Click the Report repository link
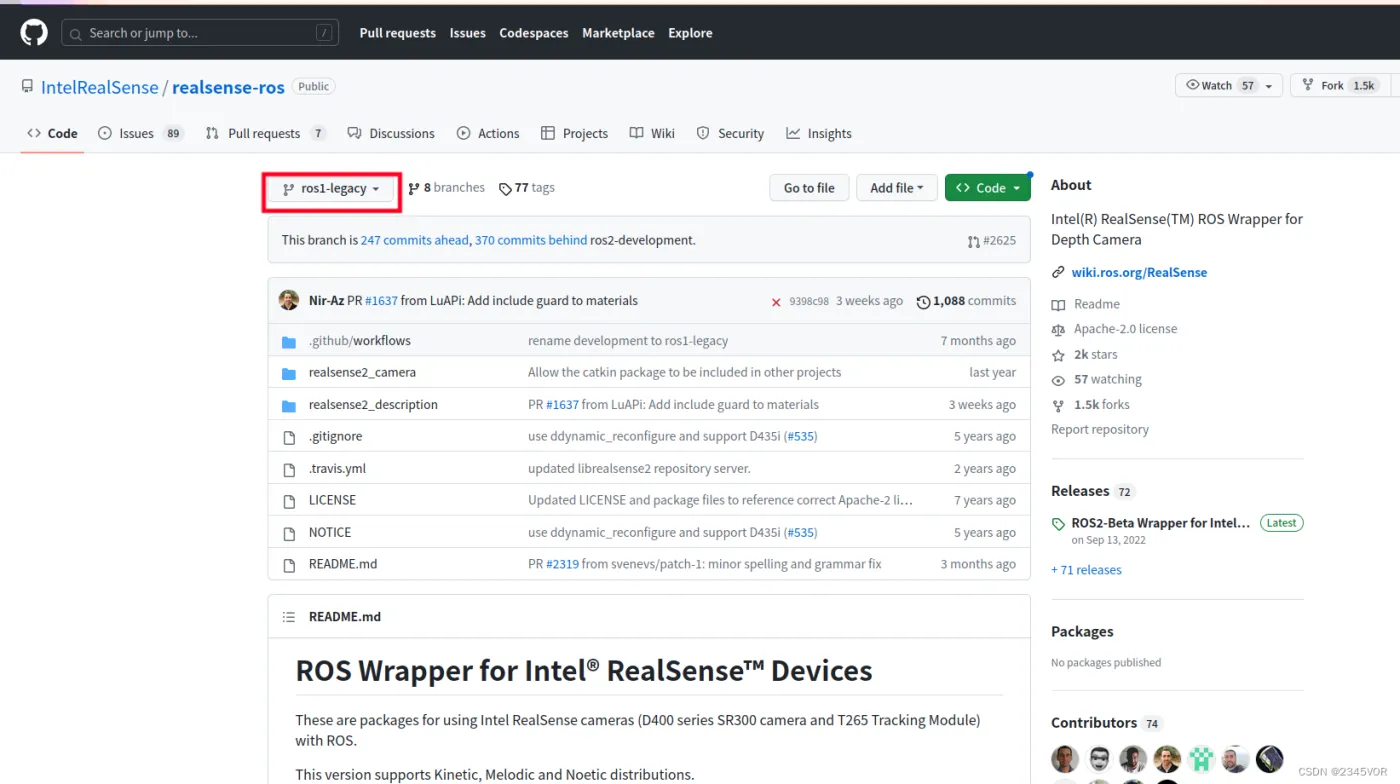 (x=1100, y=430)
